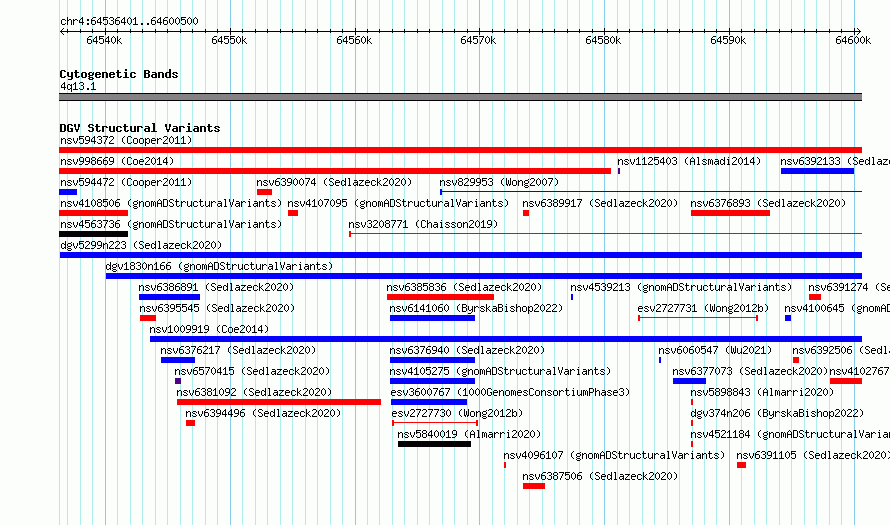Click the nsv594472 (Cooper2011) blue feature
This screenshot has height=525, width=890.
point(68,192)
